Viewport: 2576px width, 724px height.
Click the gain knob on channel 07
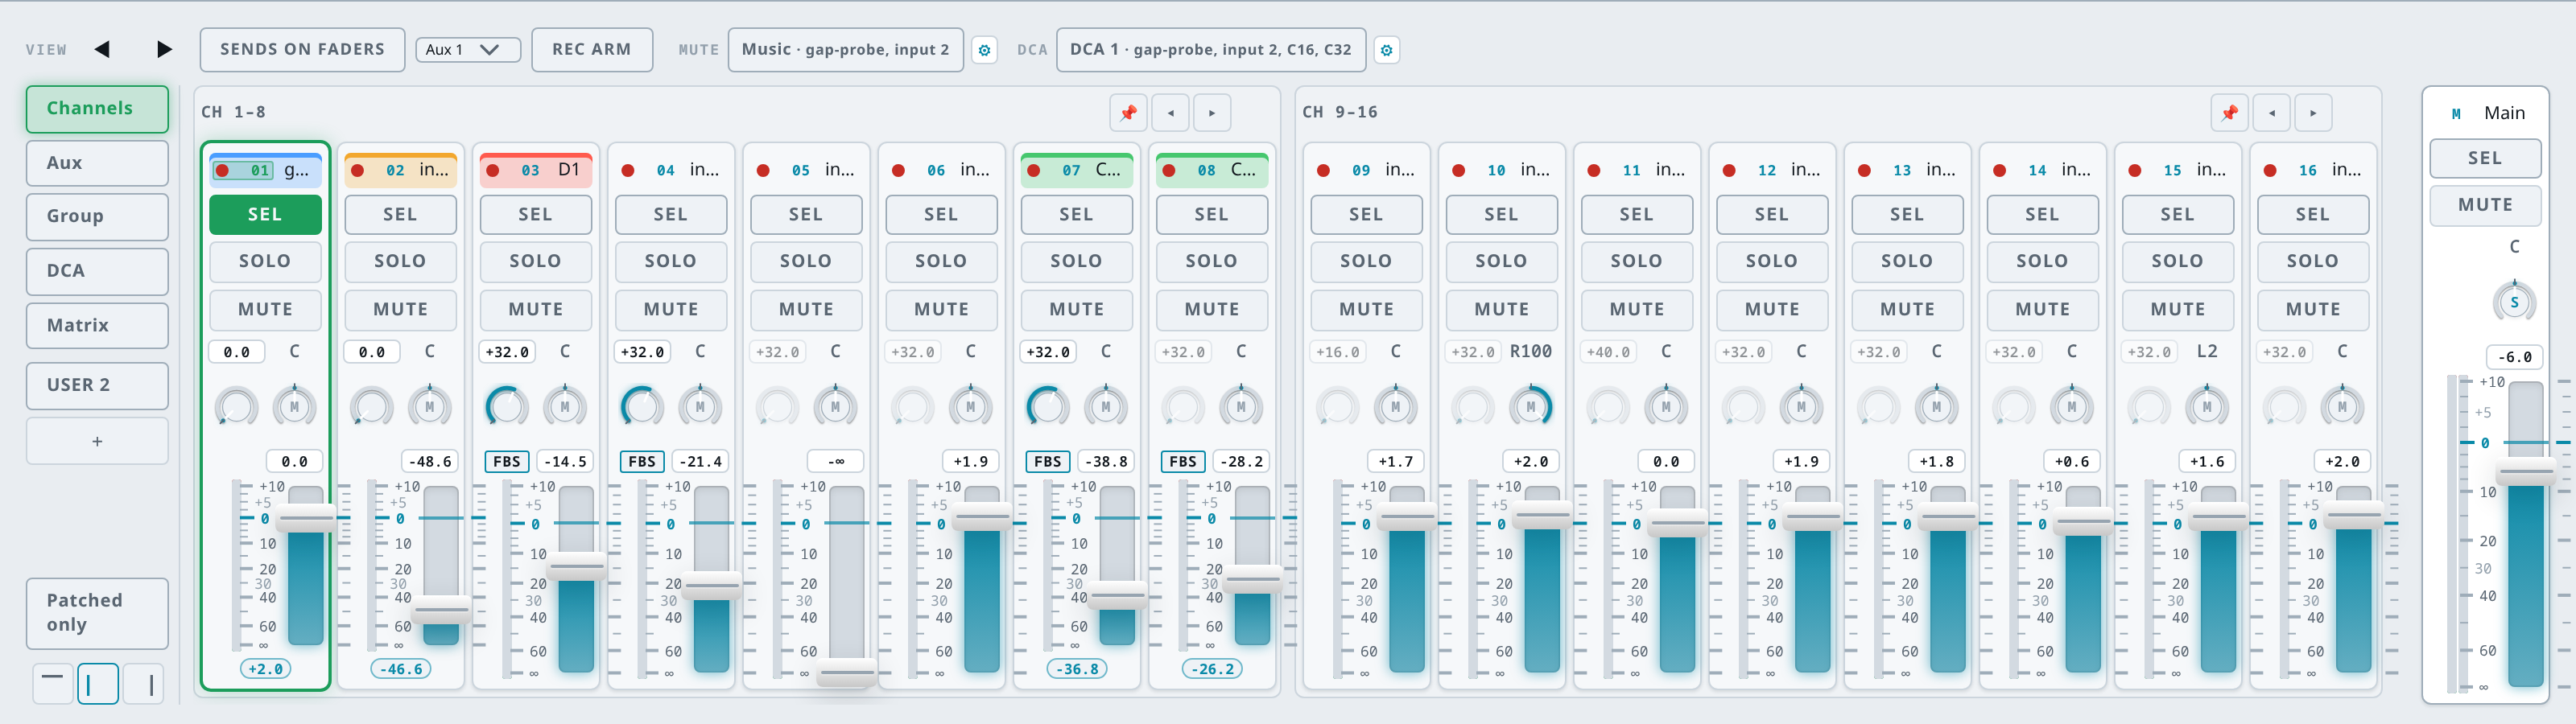click(1048, 406)
